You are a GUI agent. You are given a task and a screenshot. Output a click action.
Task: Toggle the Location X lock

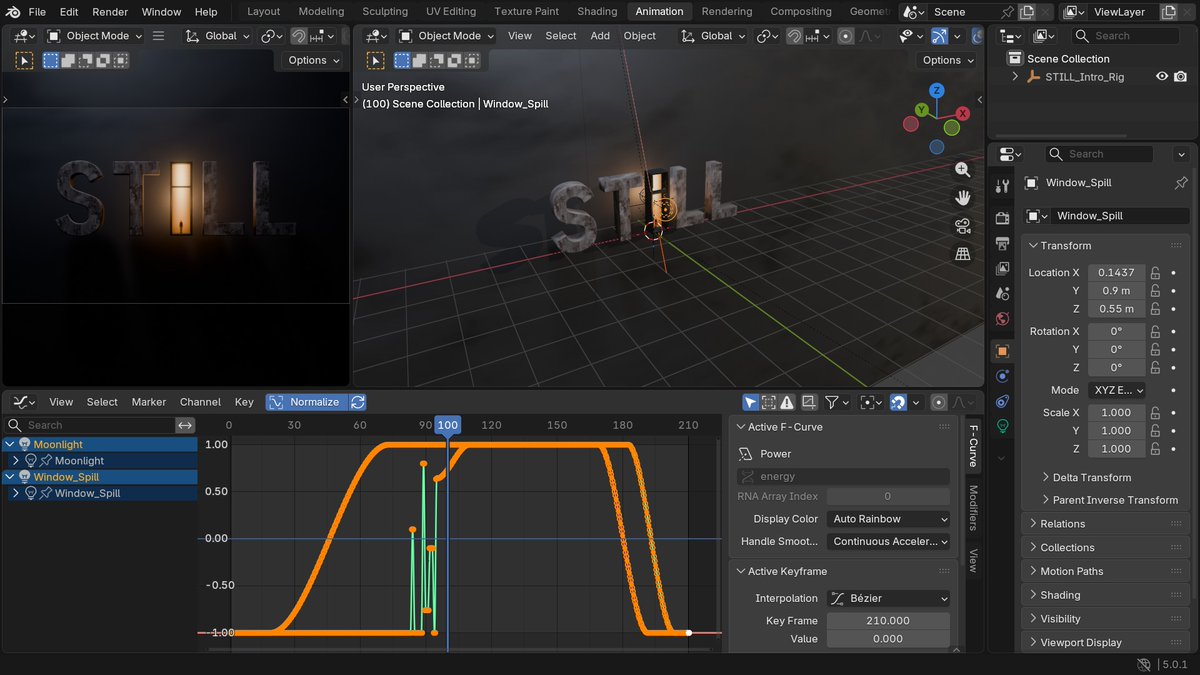coord(1155,273)
